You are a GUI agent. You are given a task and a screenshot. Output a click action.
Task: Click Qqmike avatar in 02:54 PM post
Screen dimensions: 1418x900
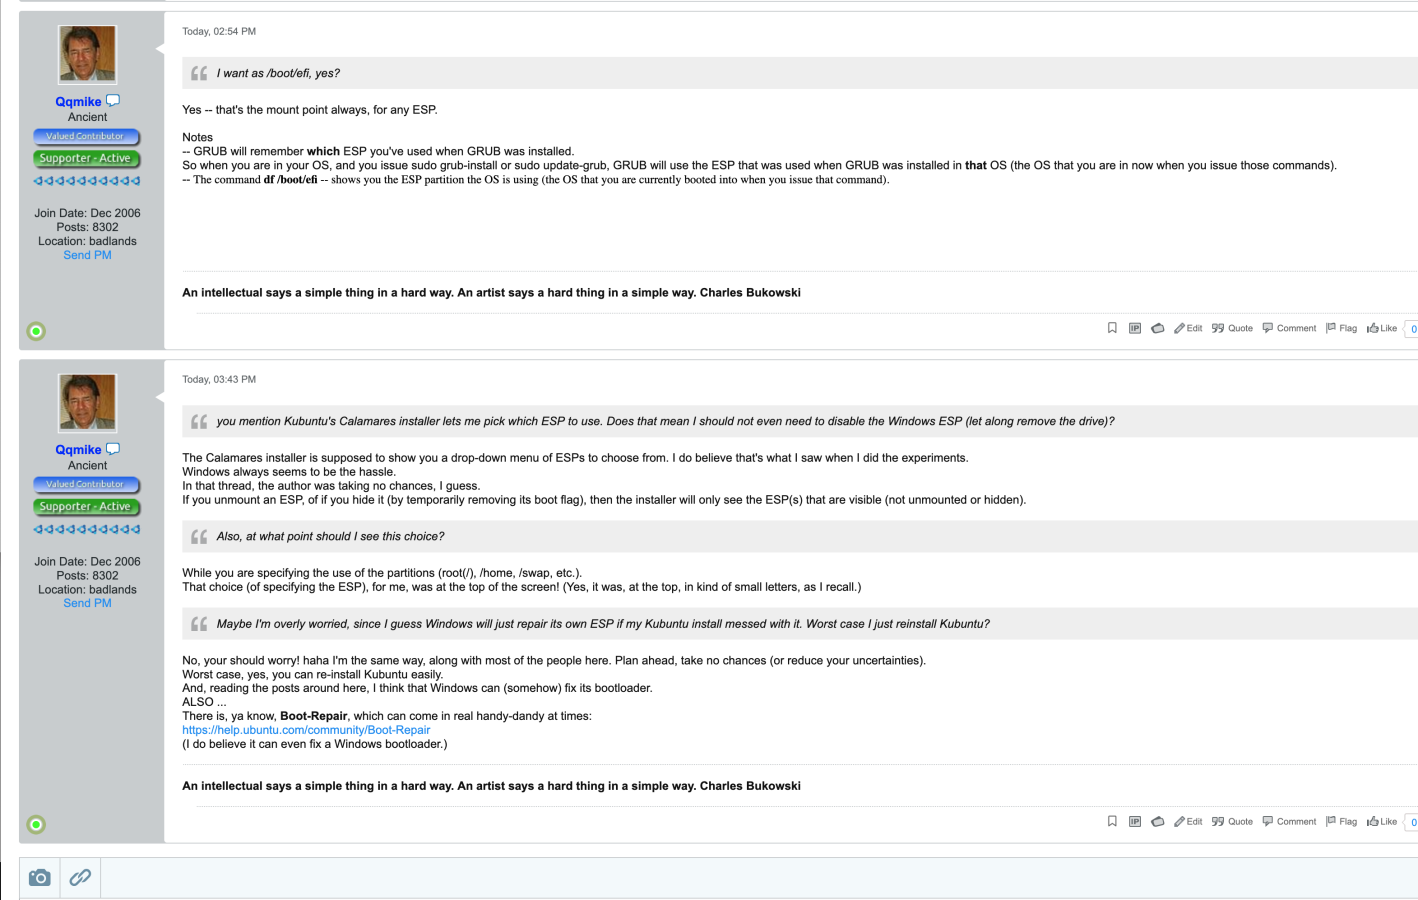coord(88,54)
